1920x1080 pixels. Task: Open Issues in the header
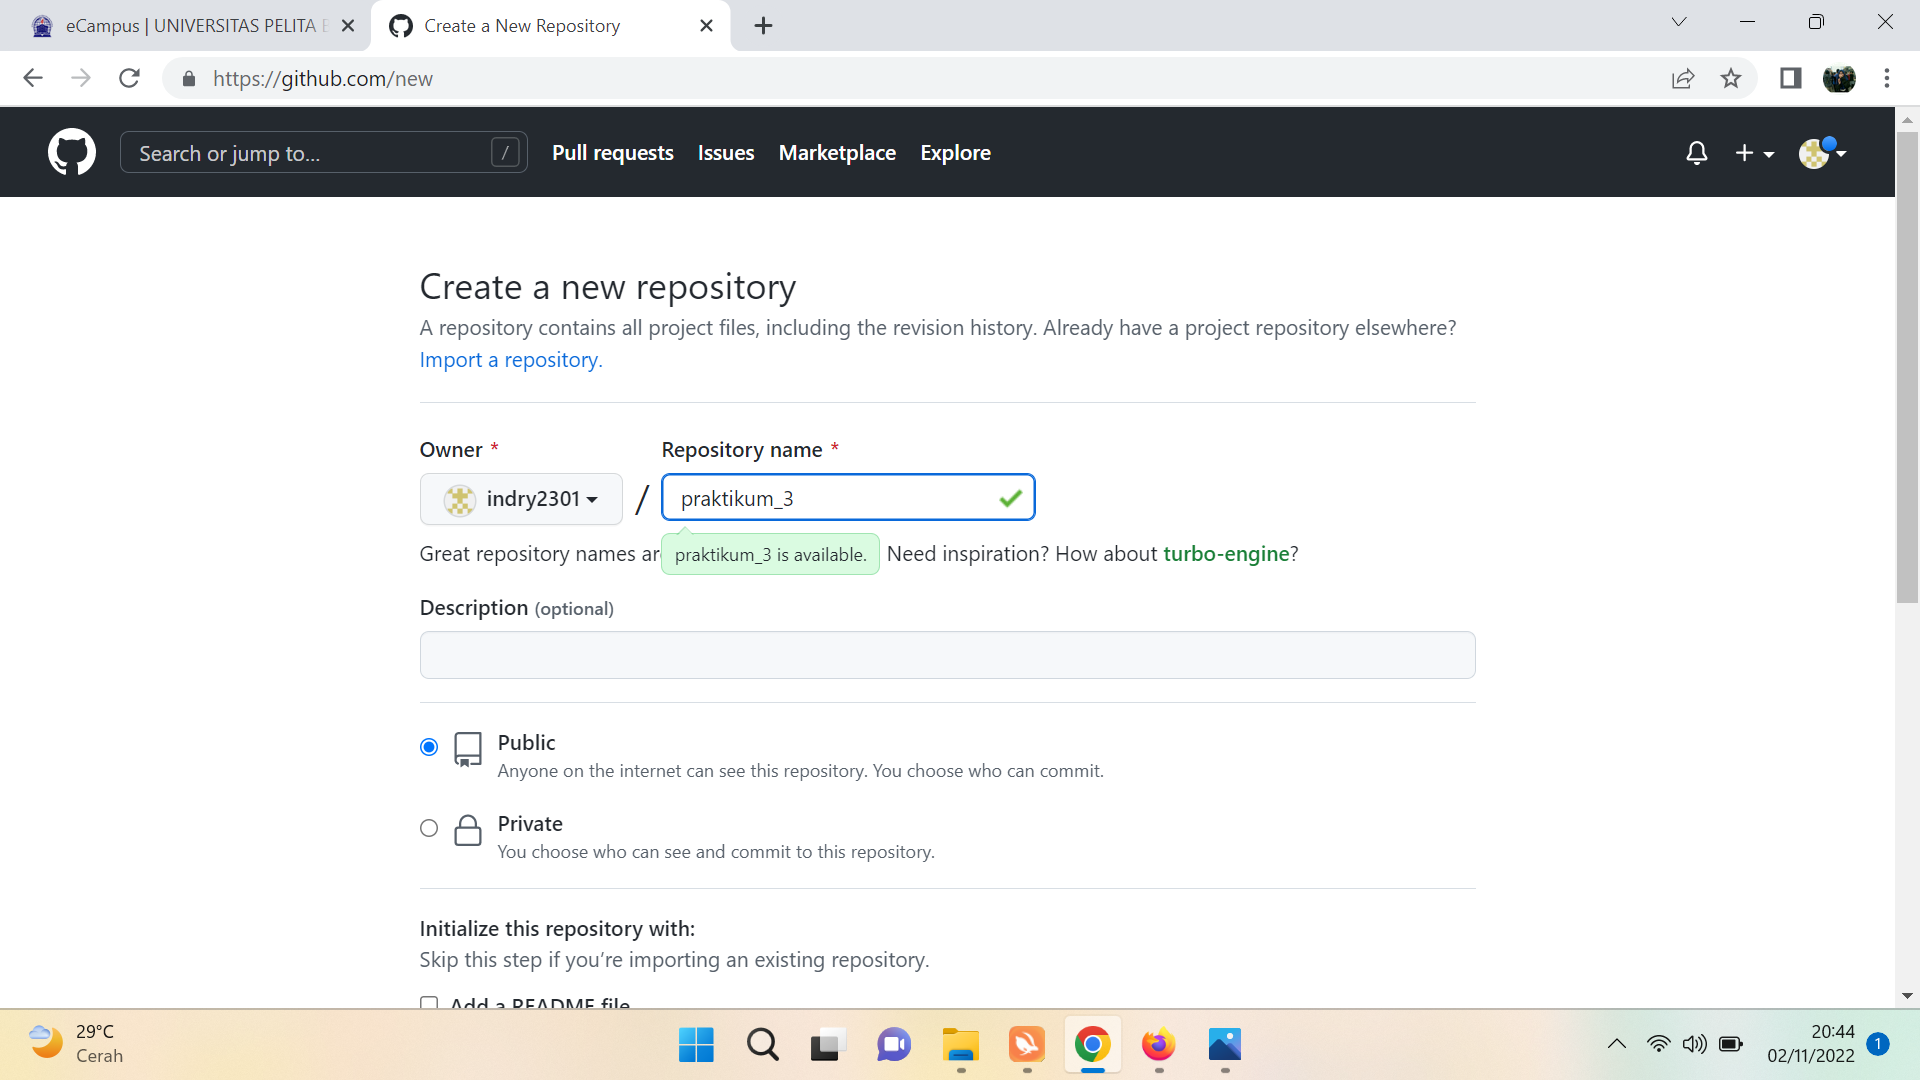pyautogui.click(x=726, y=153)
